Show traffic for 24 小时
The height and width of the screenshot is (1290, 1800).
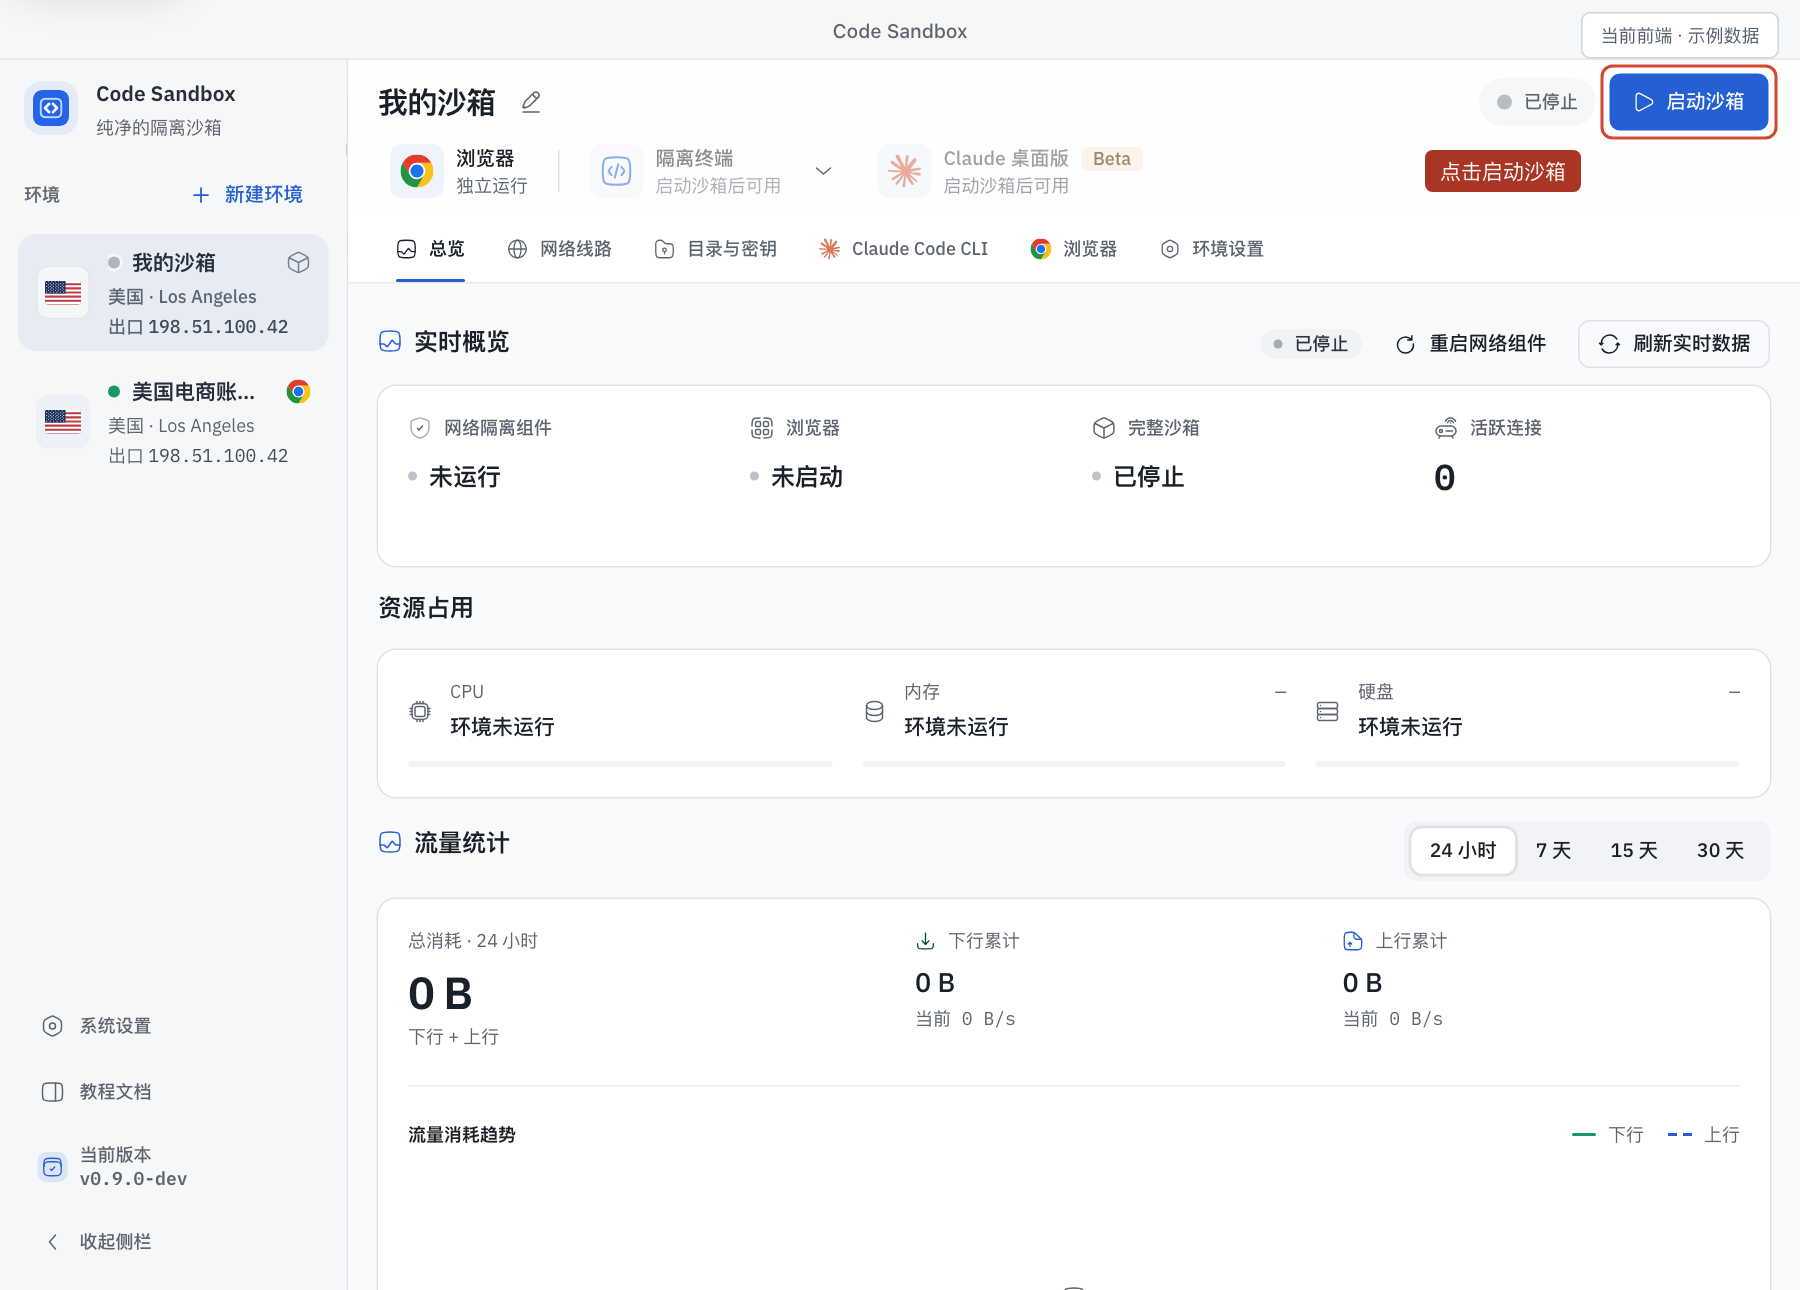coord(1463,850)
